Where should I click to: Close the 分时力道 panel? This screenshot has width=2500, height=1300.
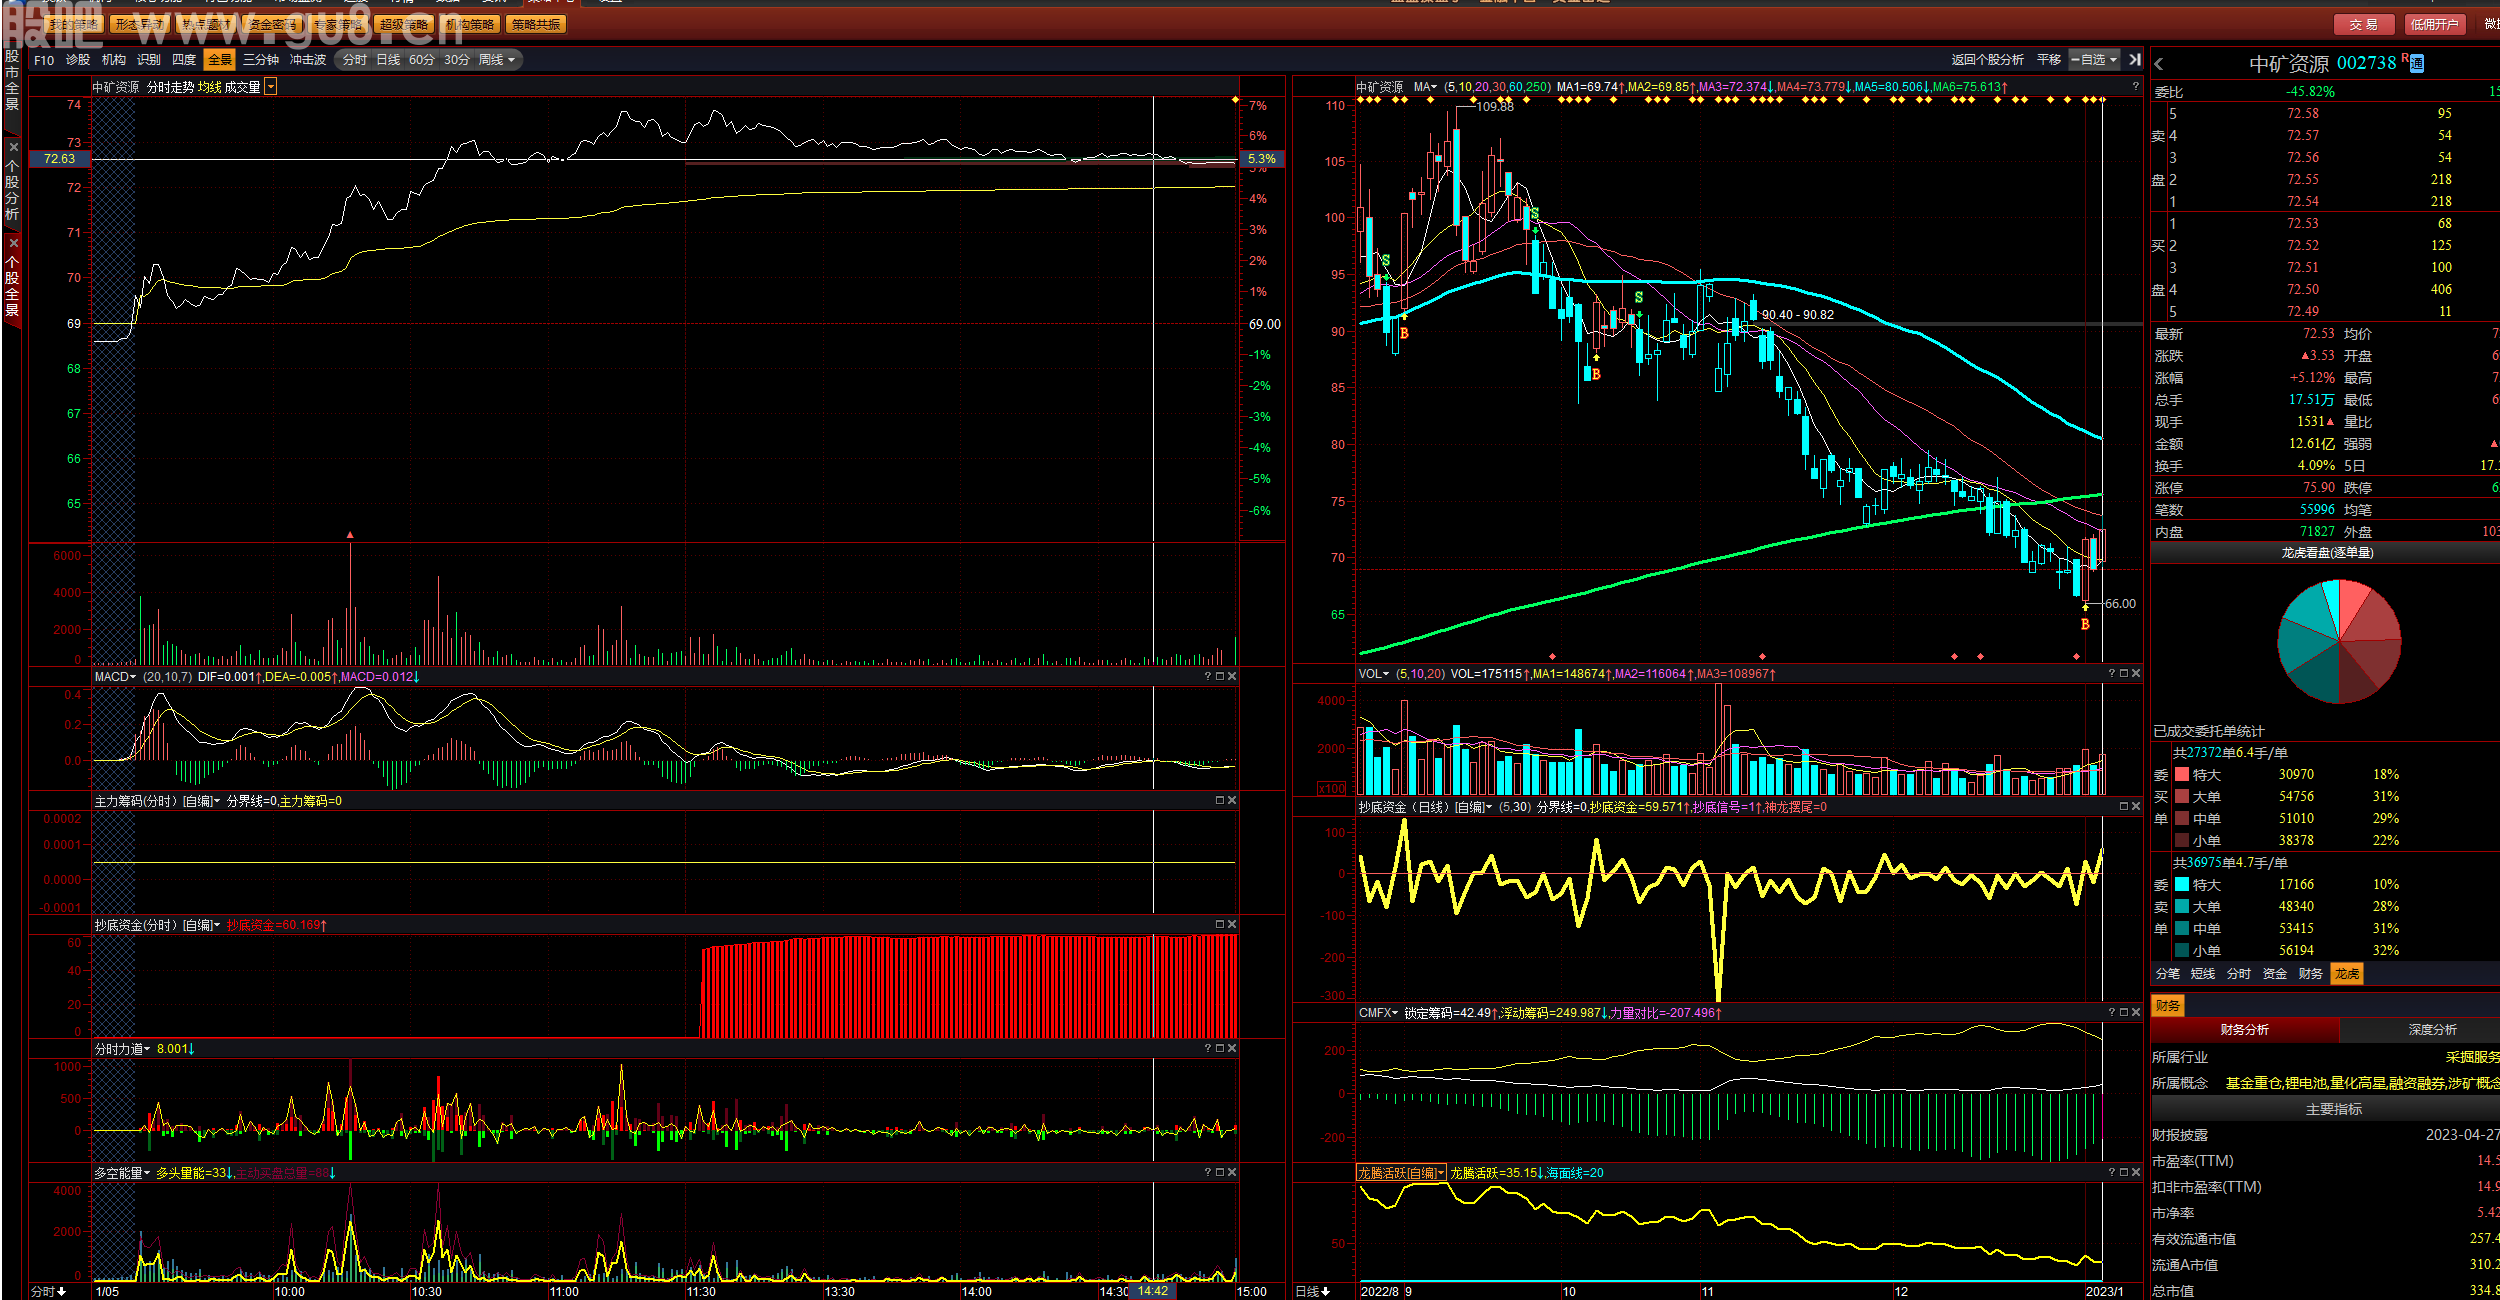(1232, 1049)
